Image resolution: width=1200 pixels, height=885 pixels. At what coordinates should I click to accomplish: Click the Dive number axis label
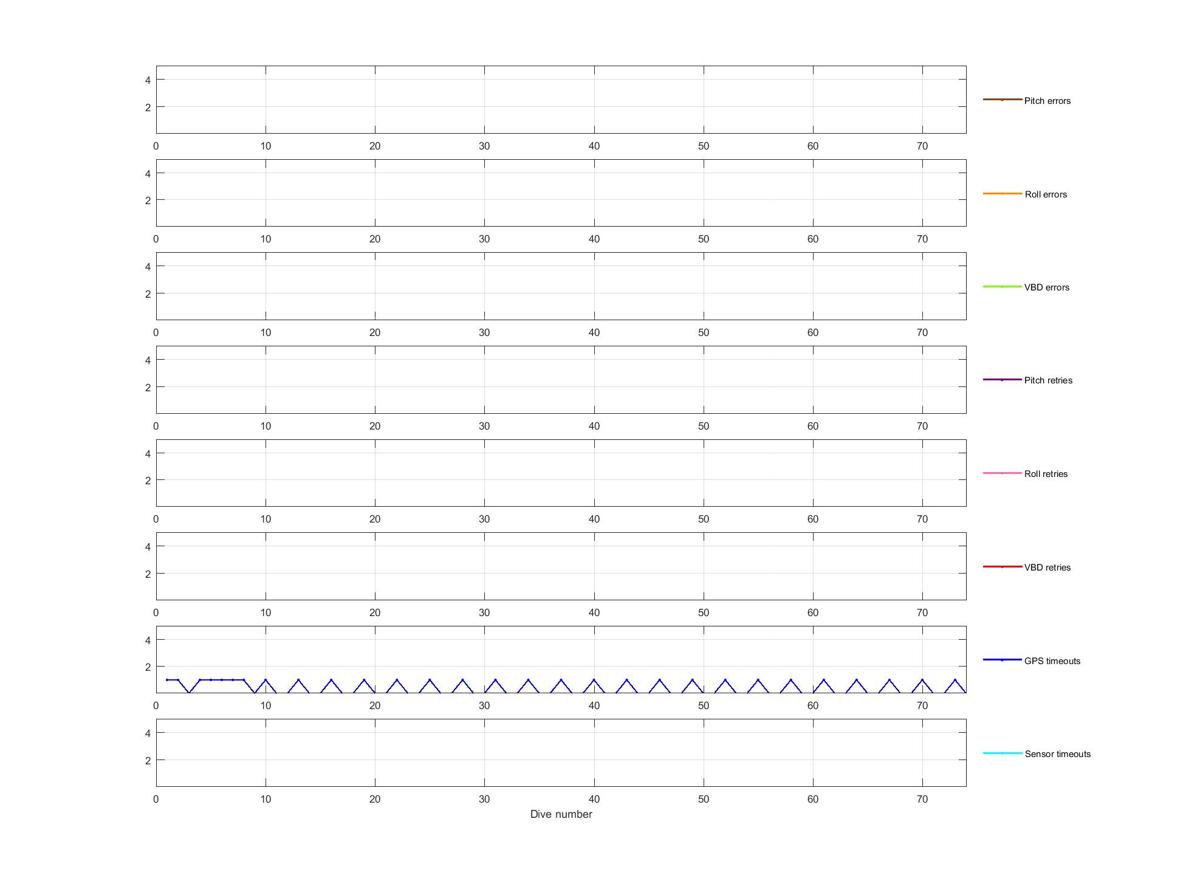(561, 814)
